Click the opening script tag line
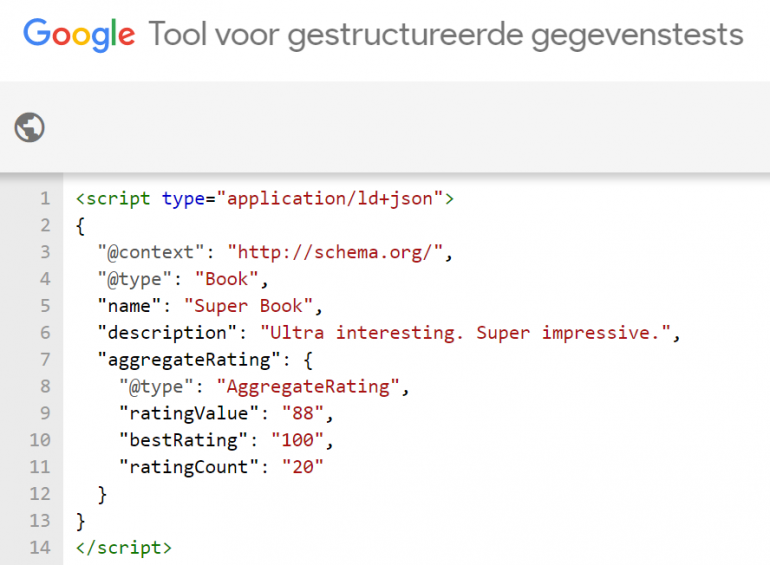The image size is (770, 565). pos(265,199)
